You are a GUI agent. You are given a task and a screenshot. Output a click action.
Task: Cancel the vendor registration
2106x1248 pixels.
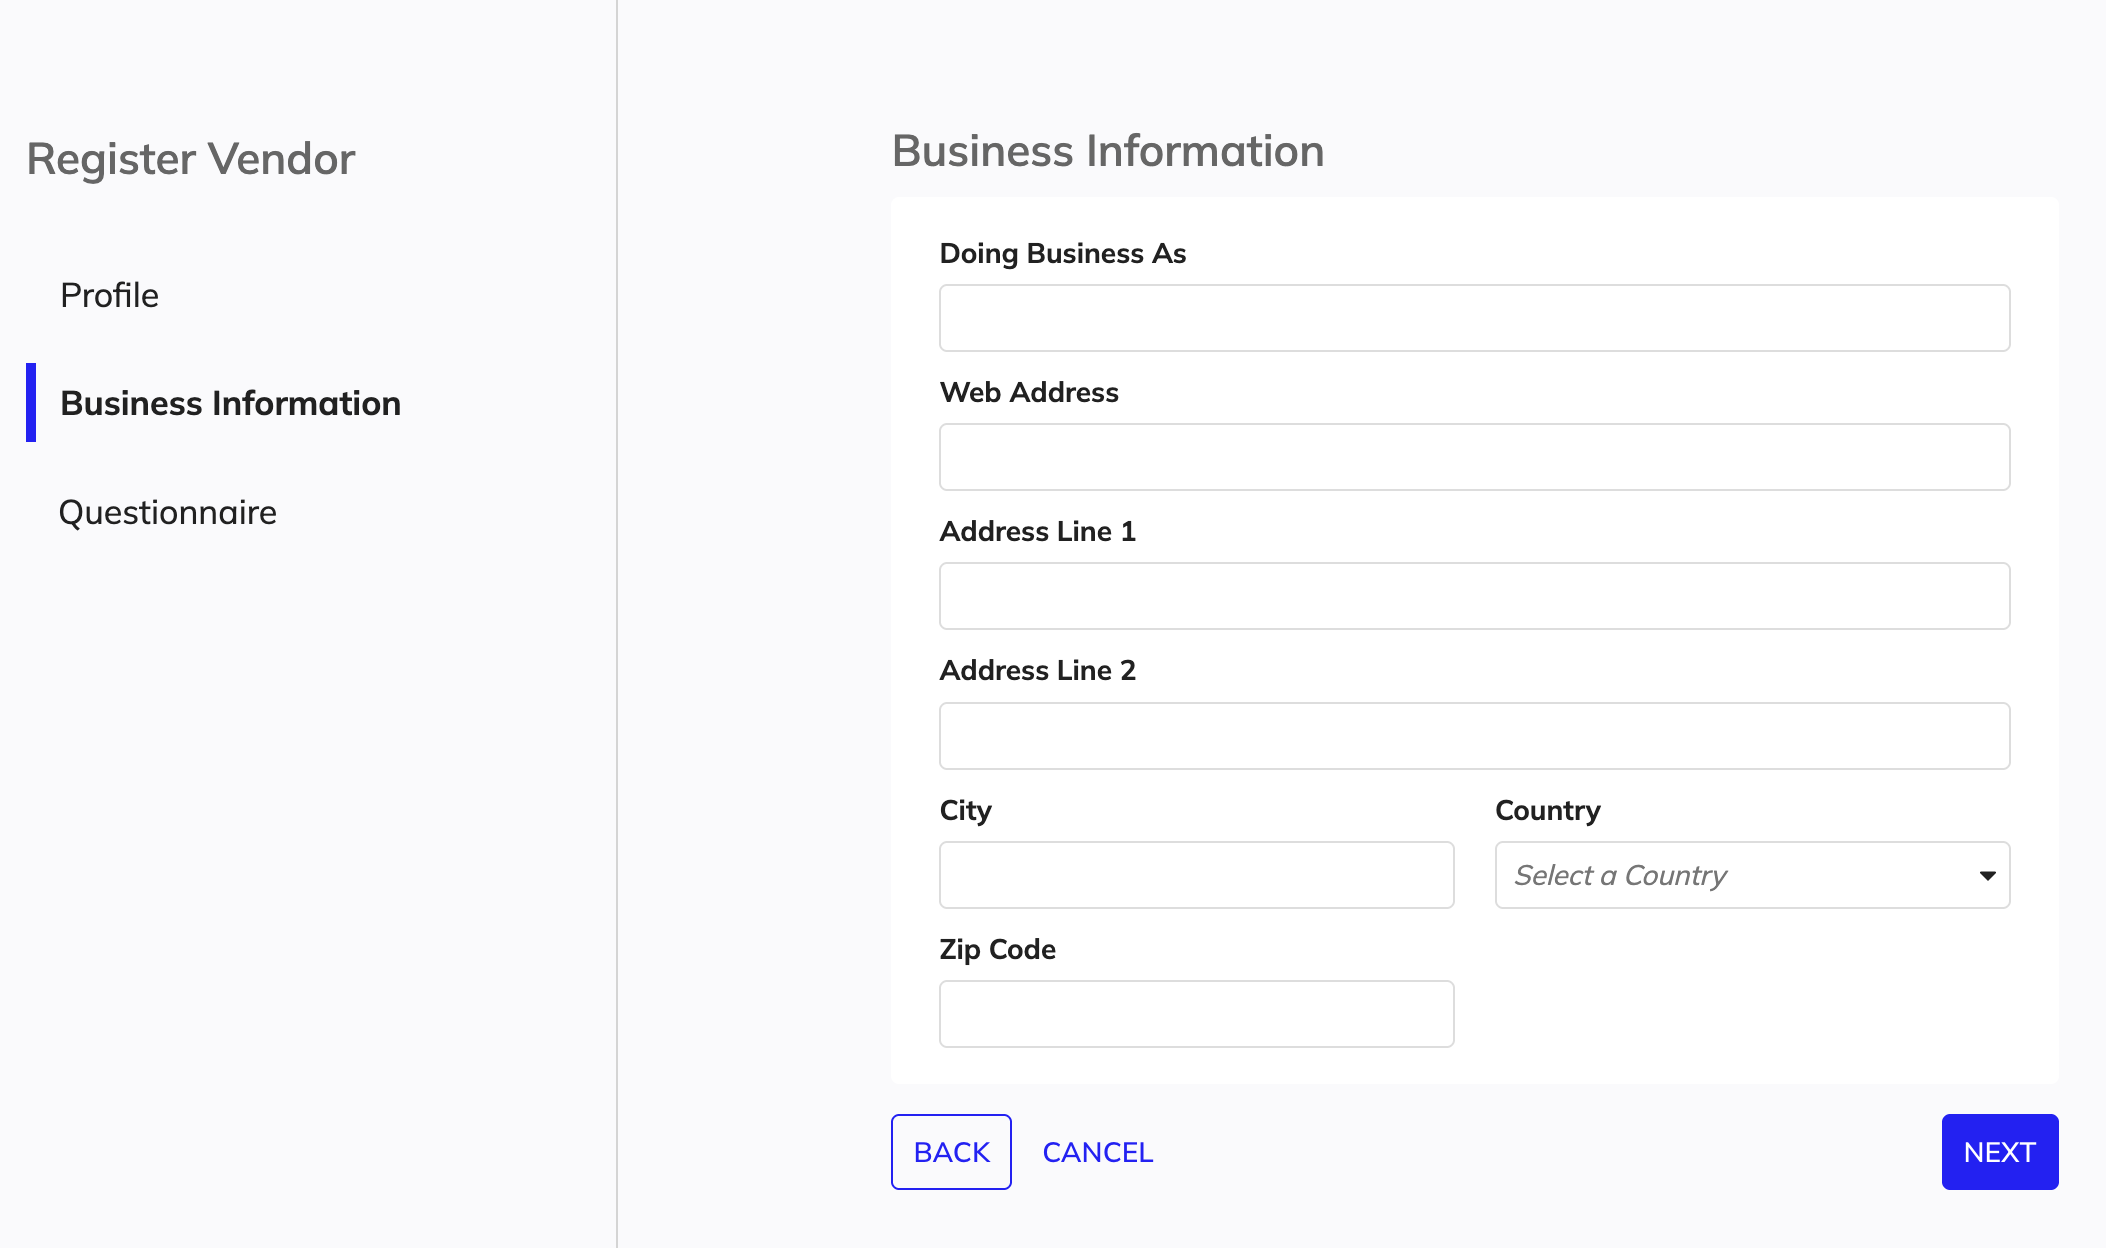click(x=1097, y=1152)
